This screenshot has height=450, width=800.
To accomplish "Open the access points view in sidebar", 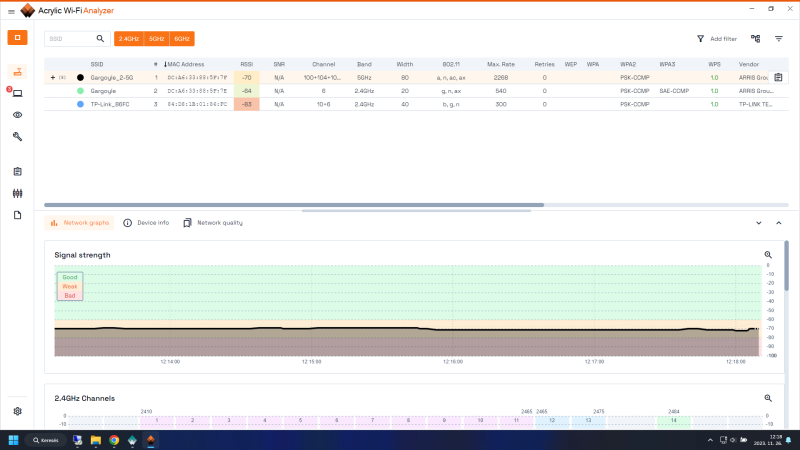I will tap(17, 72).
